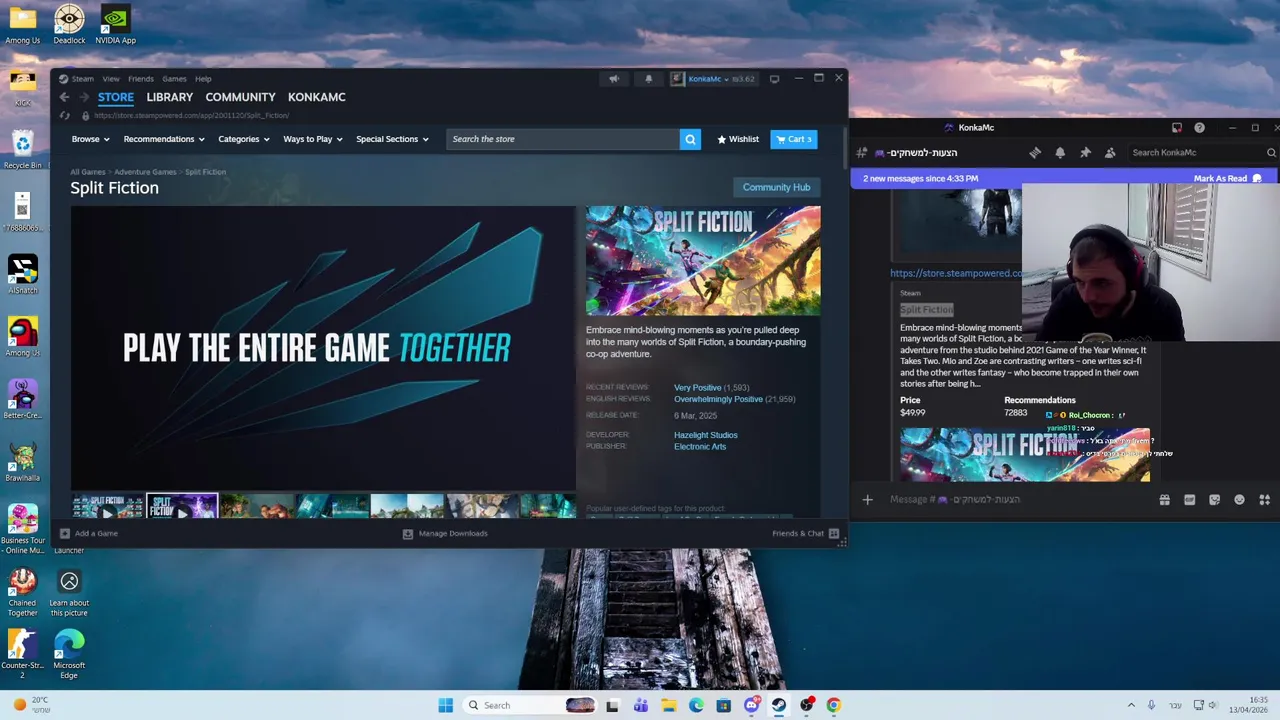Image resolution: width=1280 pixels, height=720 pixels.
Task: Open Google Chrome from the taskbar
Action: [834, 705]
